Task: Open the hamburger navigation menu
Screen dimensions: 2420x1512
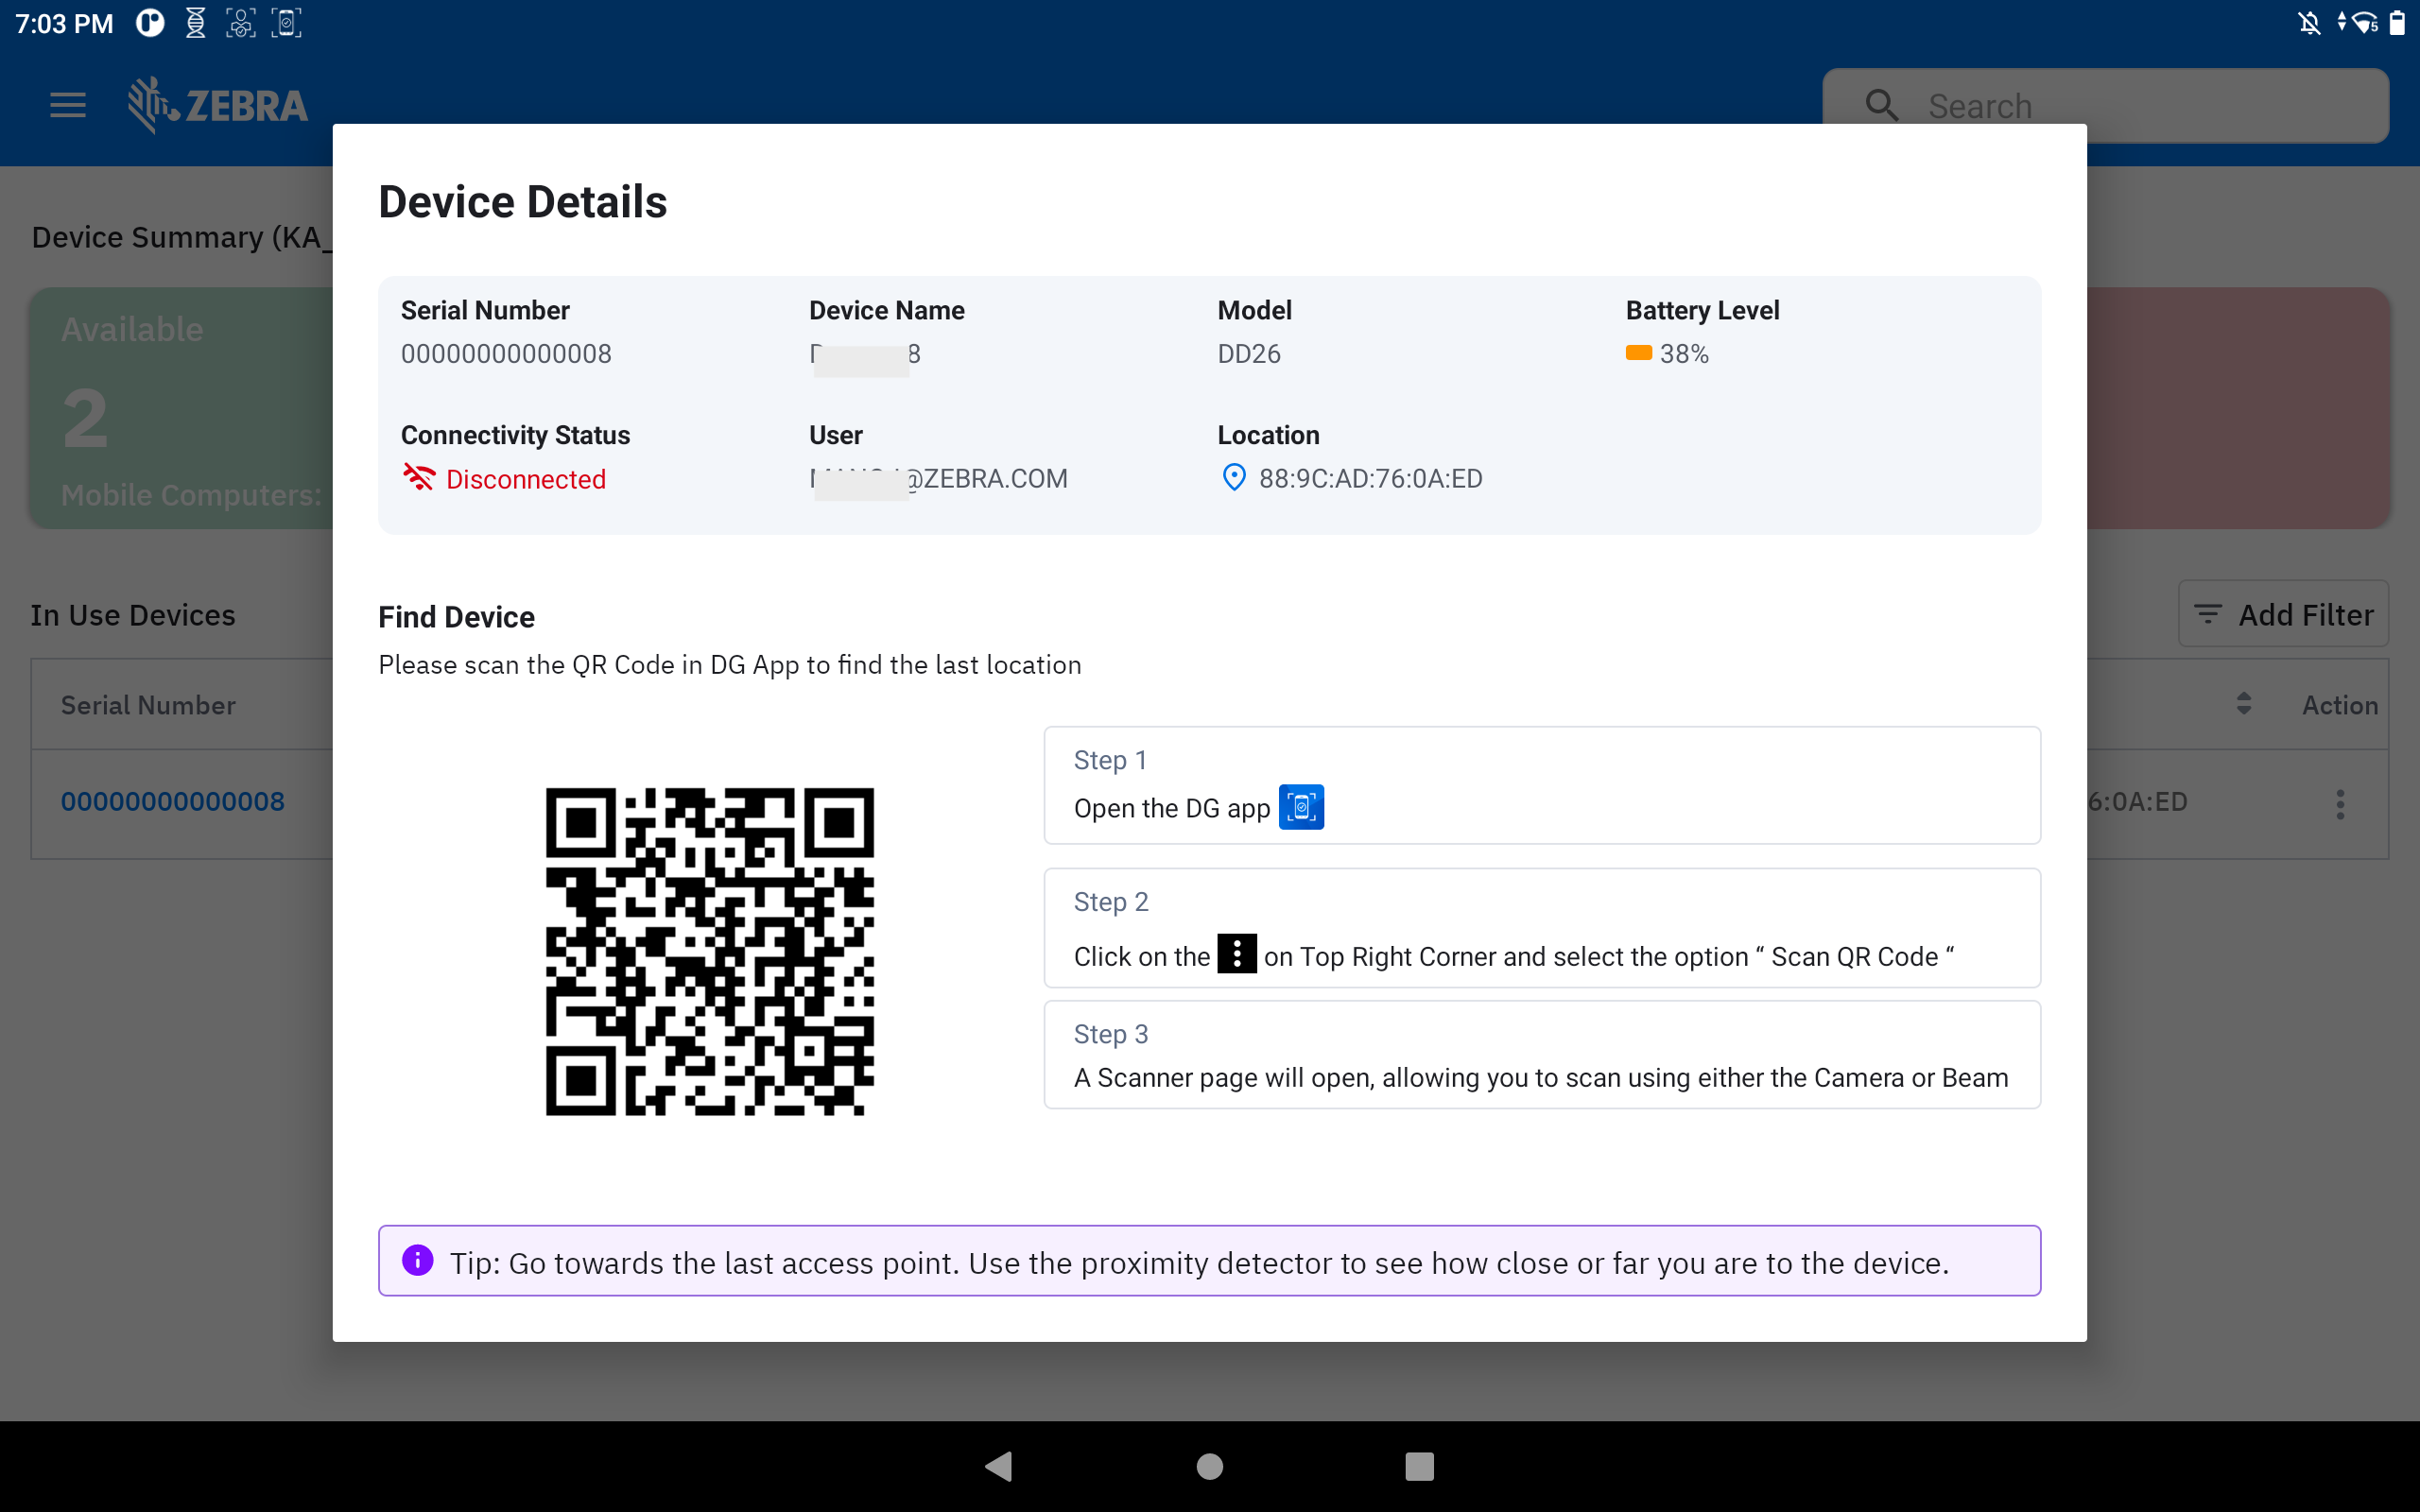Action: click(x=67, y=105)
